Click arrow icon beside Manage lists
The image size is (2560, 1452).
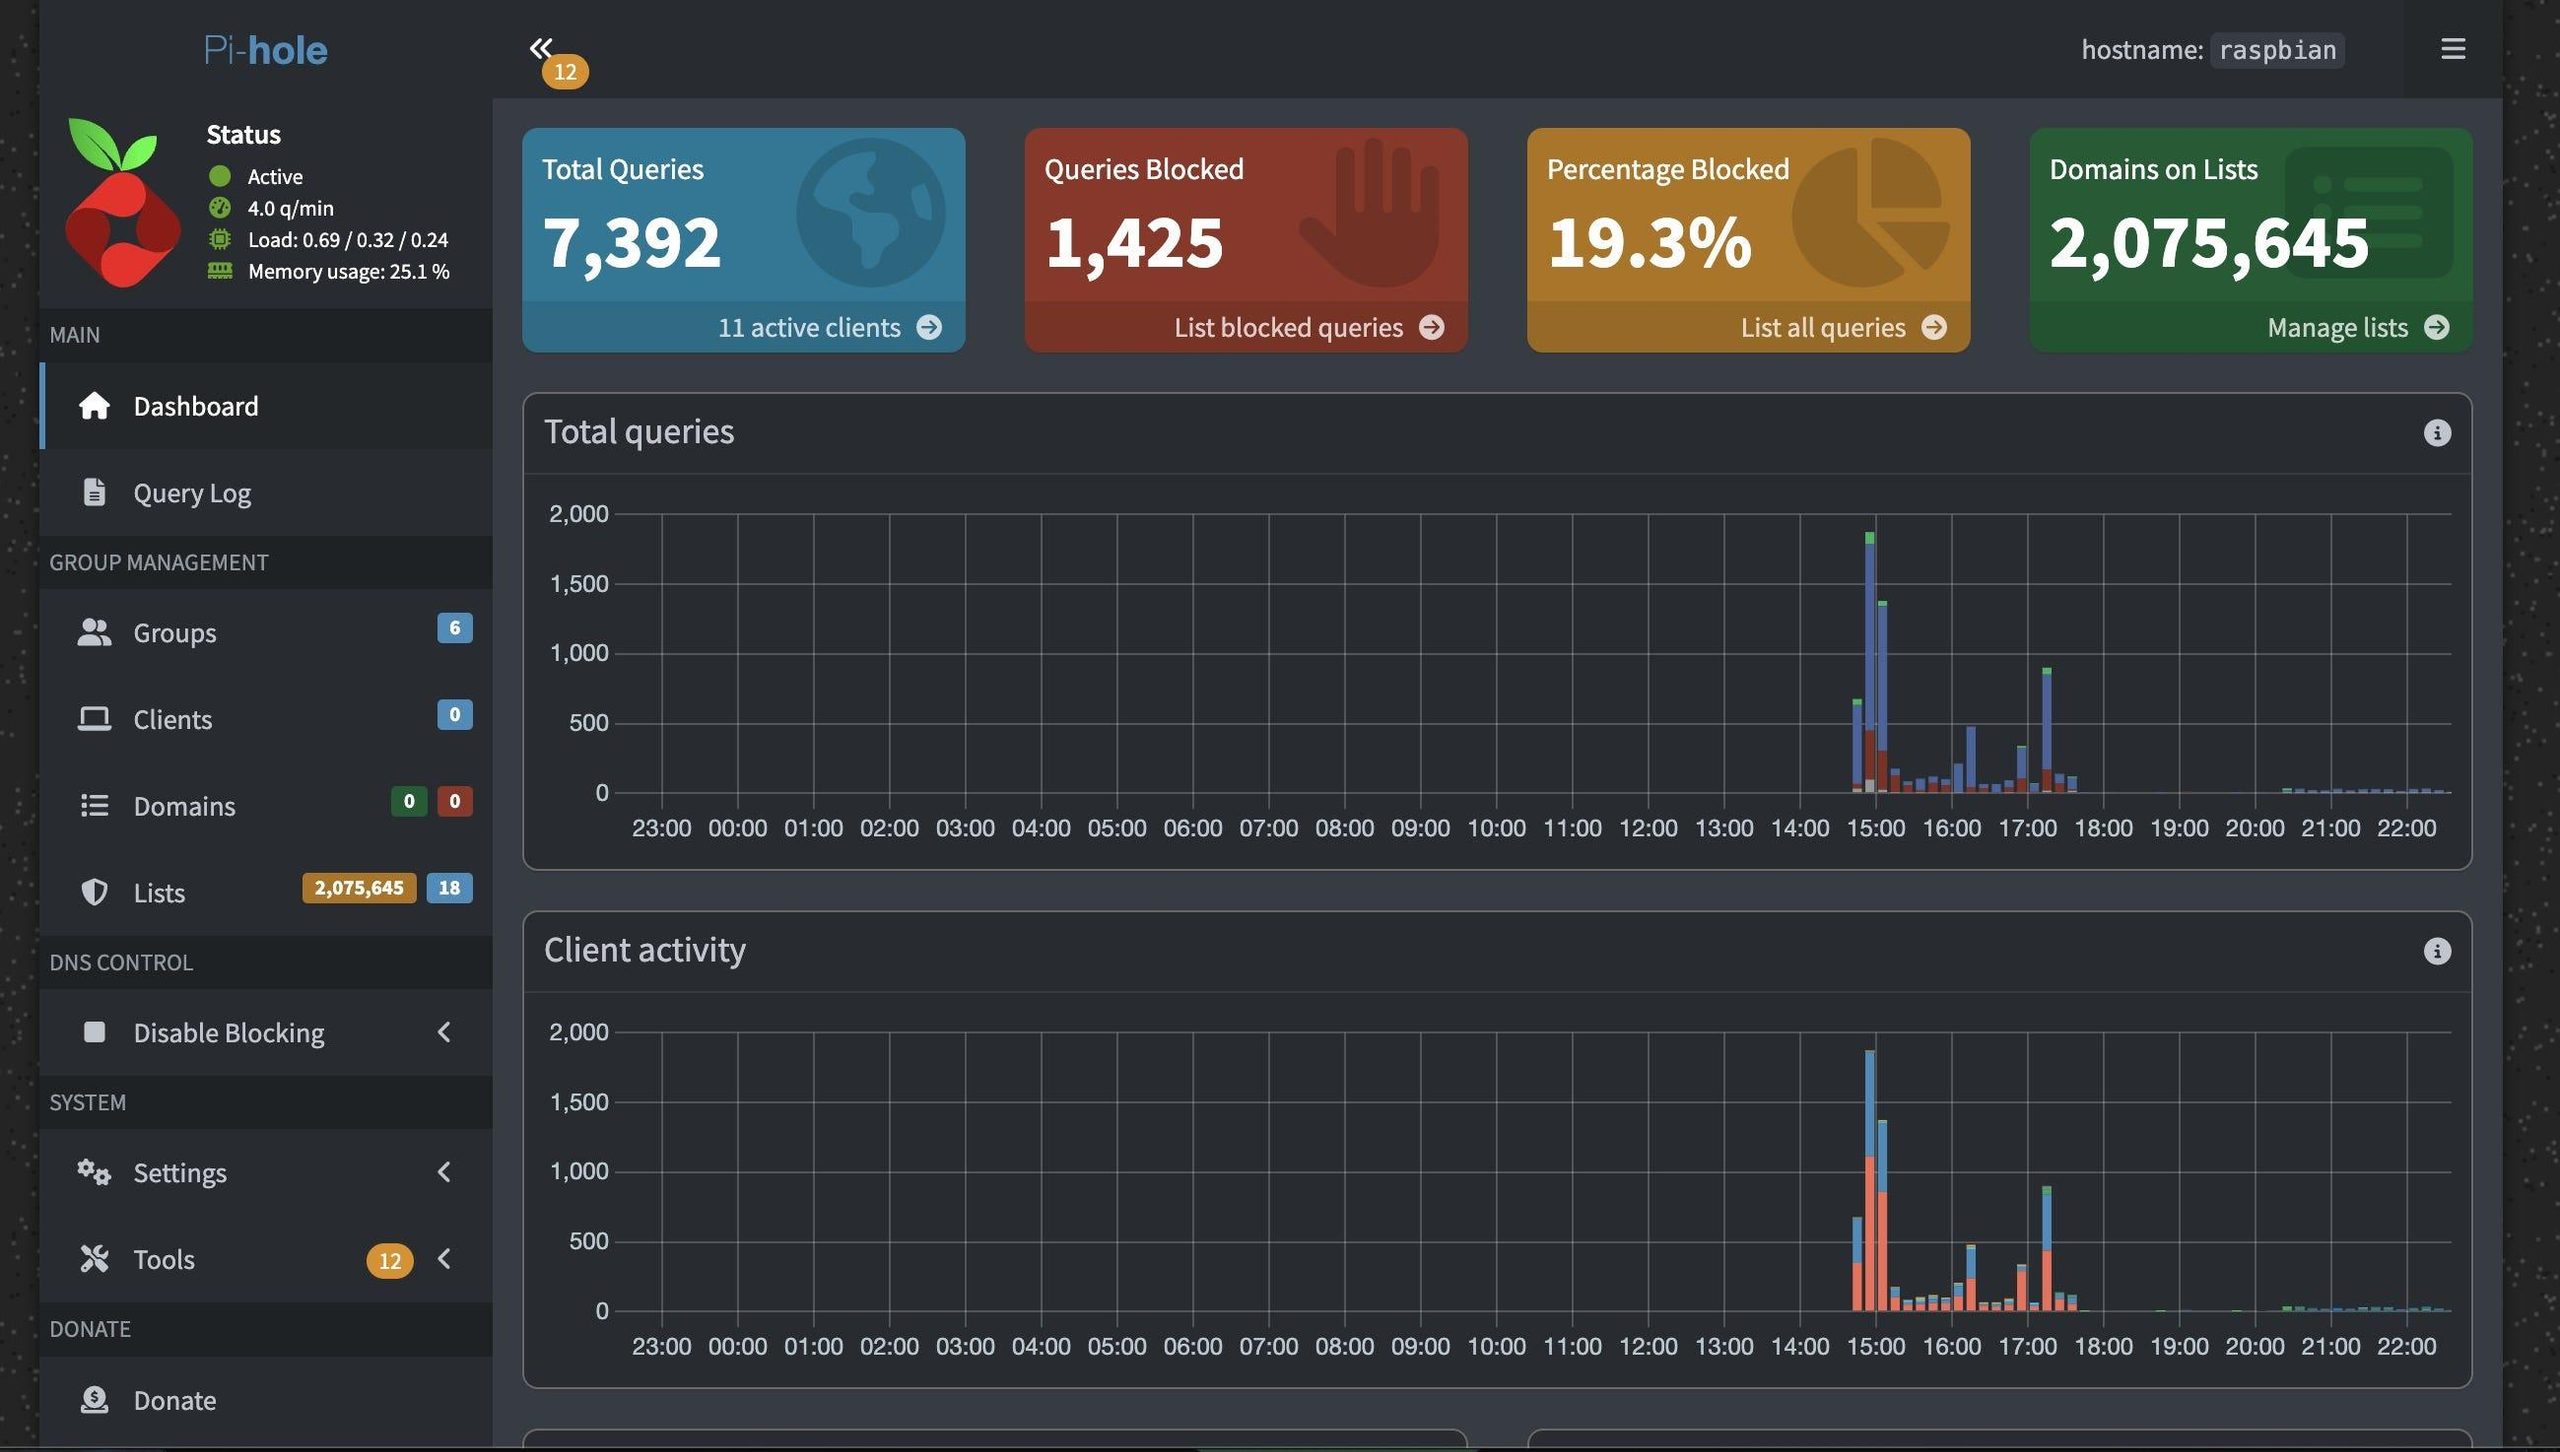point(2437,327)
